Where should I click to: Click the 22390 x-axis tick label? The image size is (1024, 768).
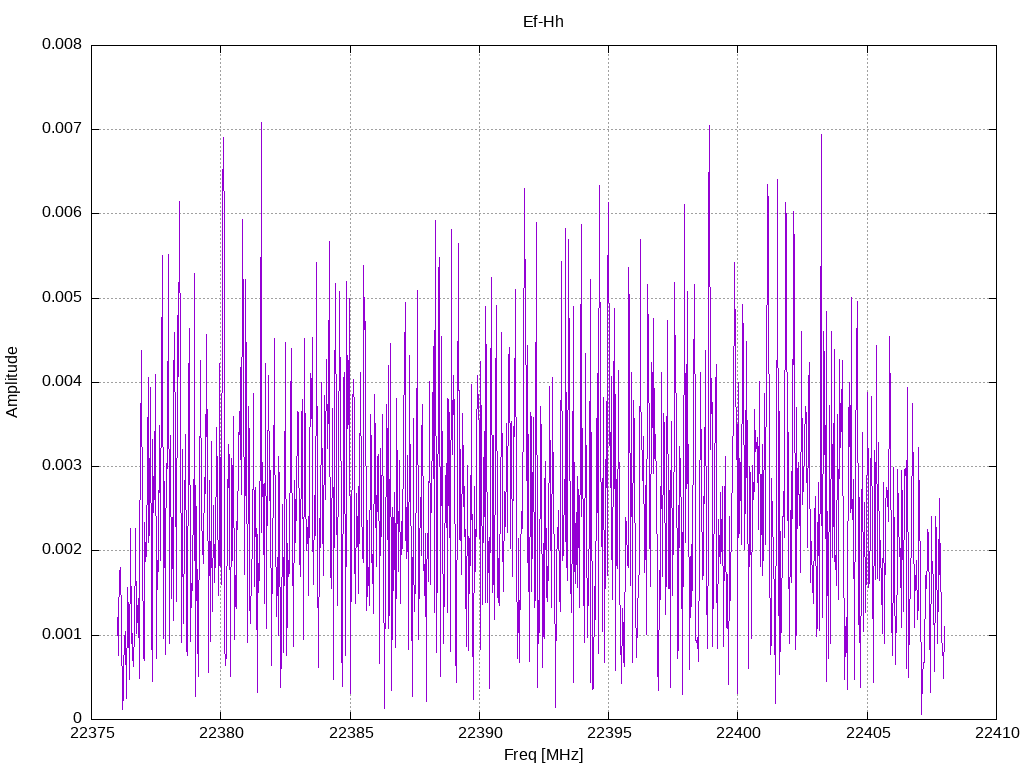[479, 733]
